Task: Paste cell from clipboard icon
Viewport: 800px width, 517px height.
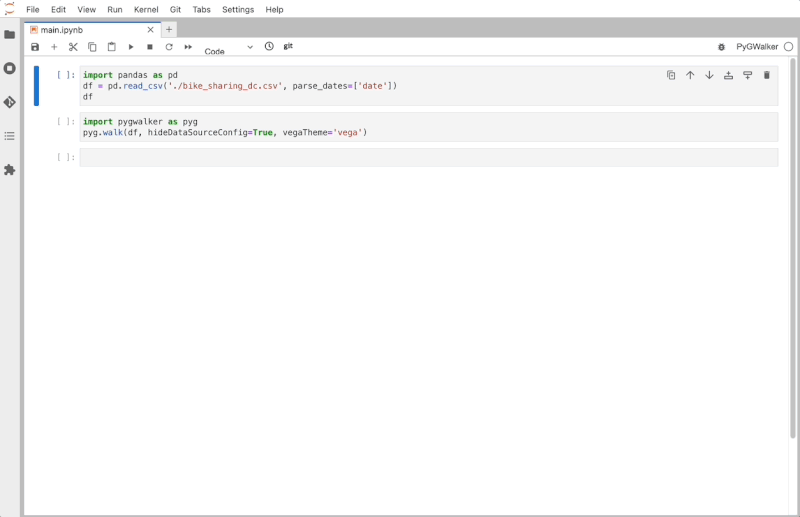Action: [111, 47]
